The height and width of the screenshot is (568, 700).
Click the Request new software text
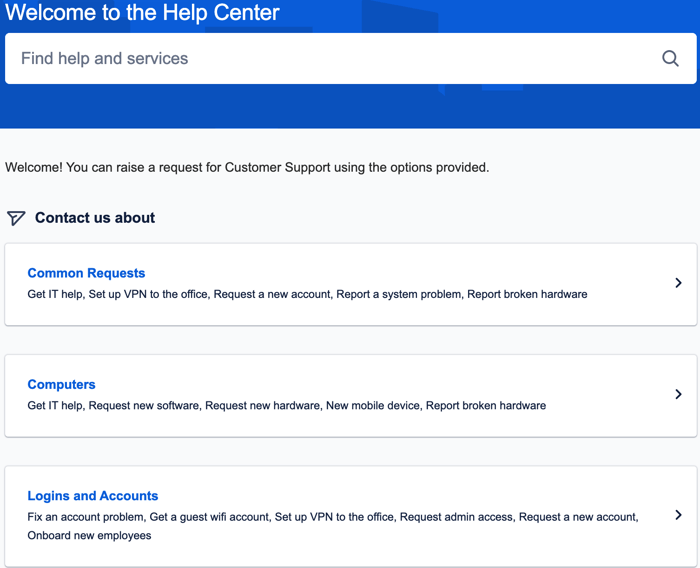(144, 405)
